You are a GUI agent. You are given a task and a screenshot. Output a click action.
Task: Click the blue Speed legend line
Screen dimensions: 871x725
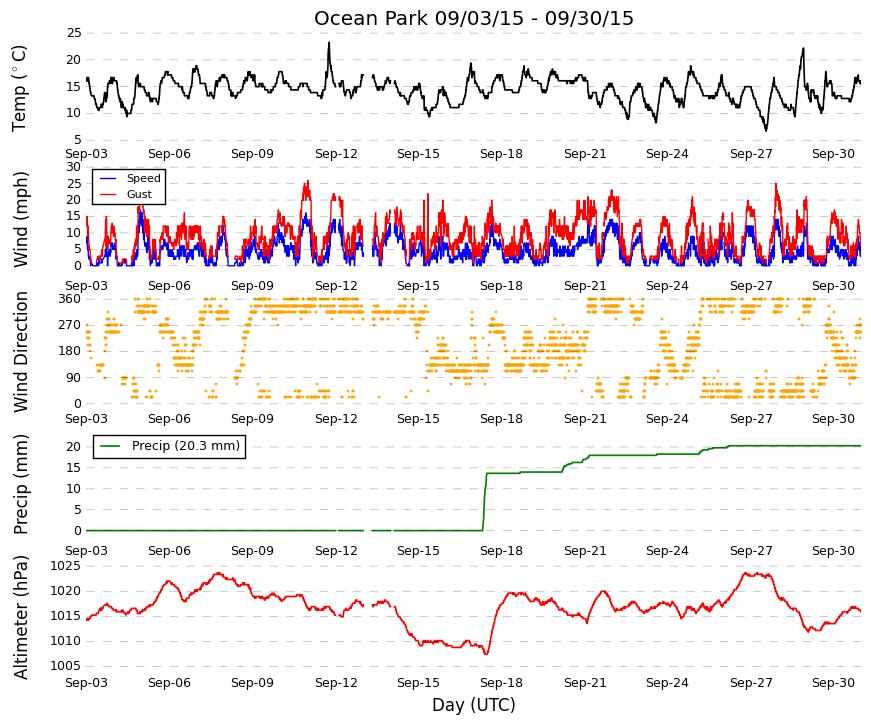pyautogui.click(x=108, y=178)
